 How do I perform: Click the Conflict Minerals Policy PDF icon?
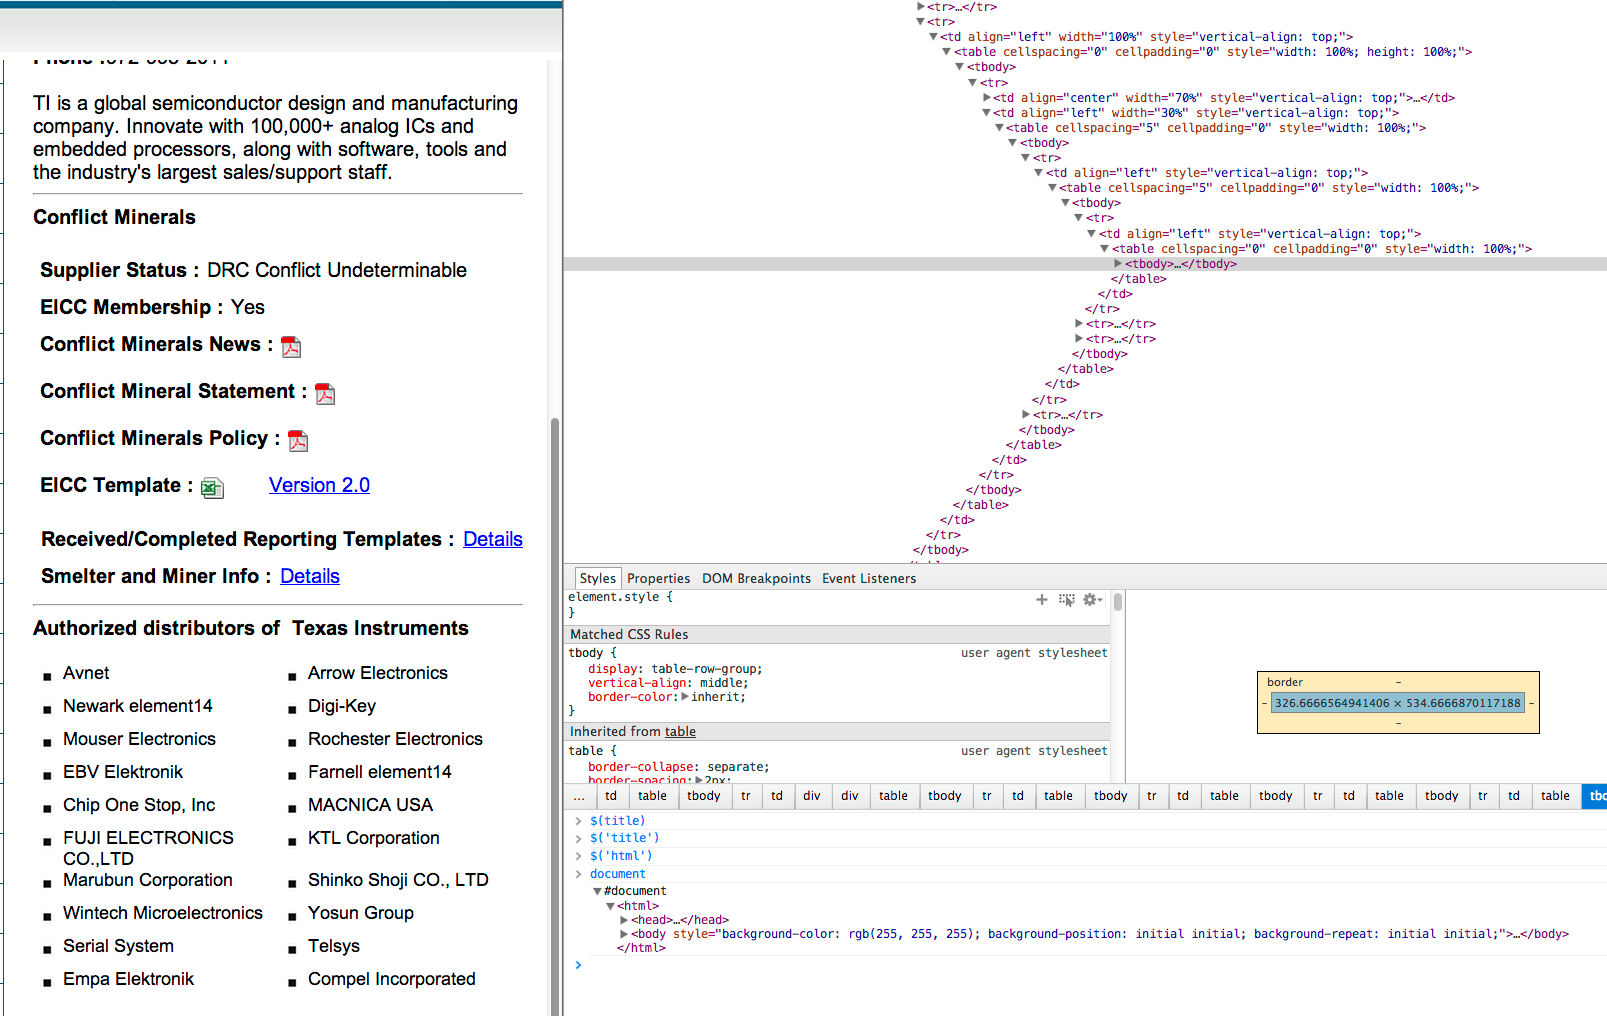(298, 441)
